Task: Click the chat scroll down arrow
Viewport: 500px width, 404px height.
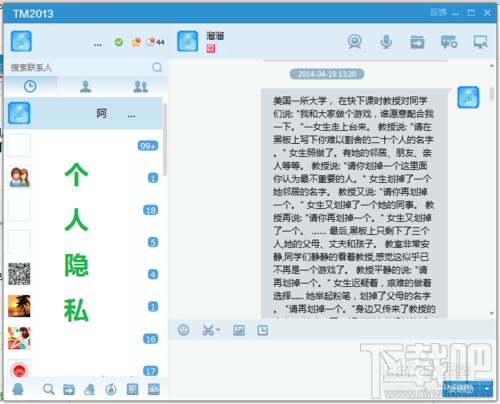Action: tap(492, 313)
